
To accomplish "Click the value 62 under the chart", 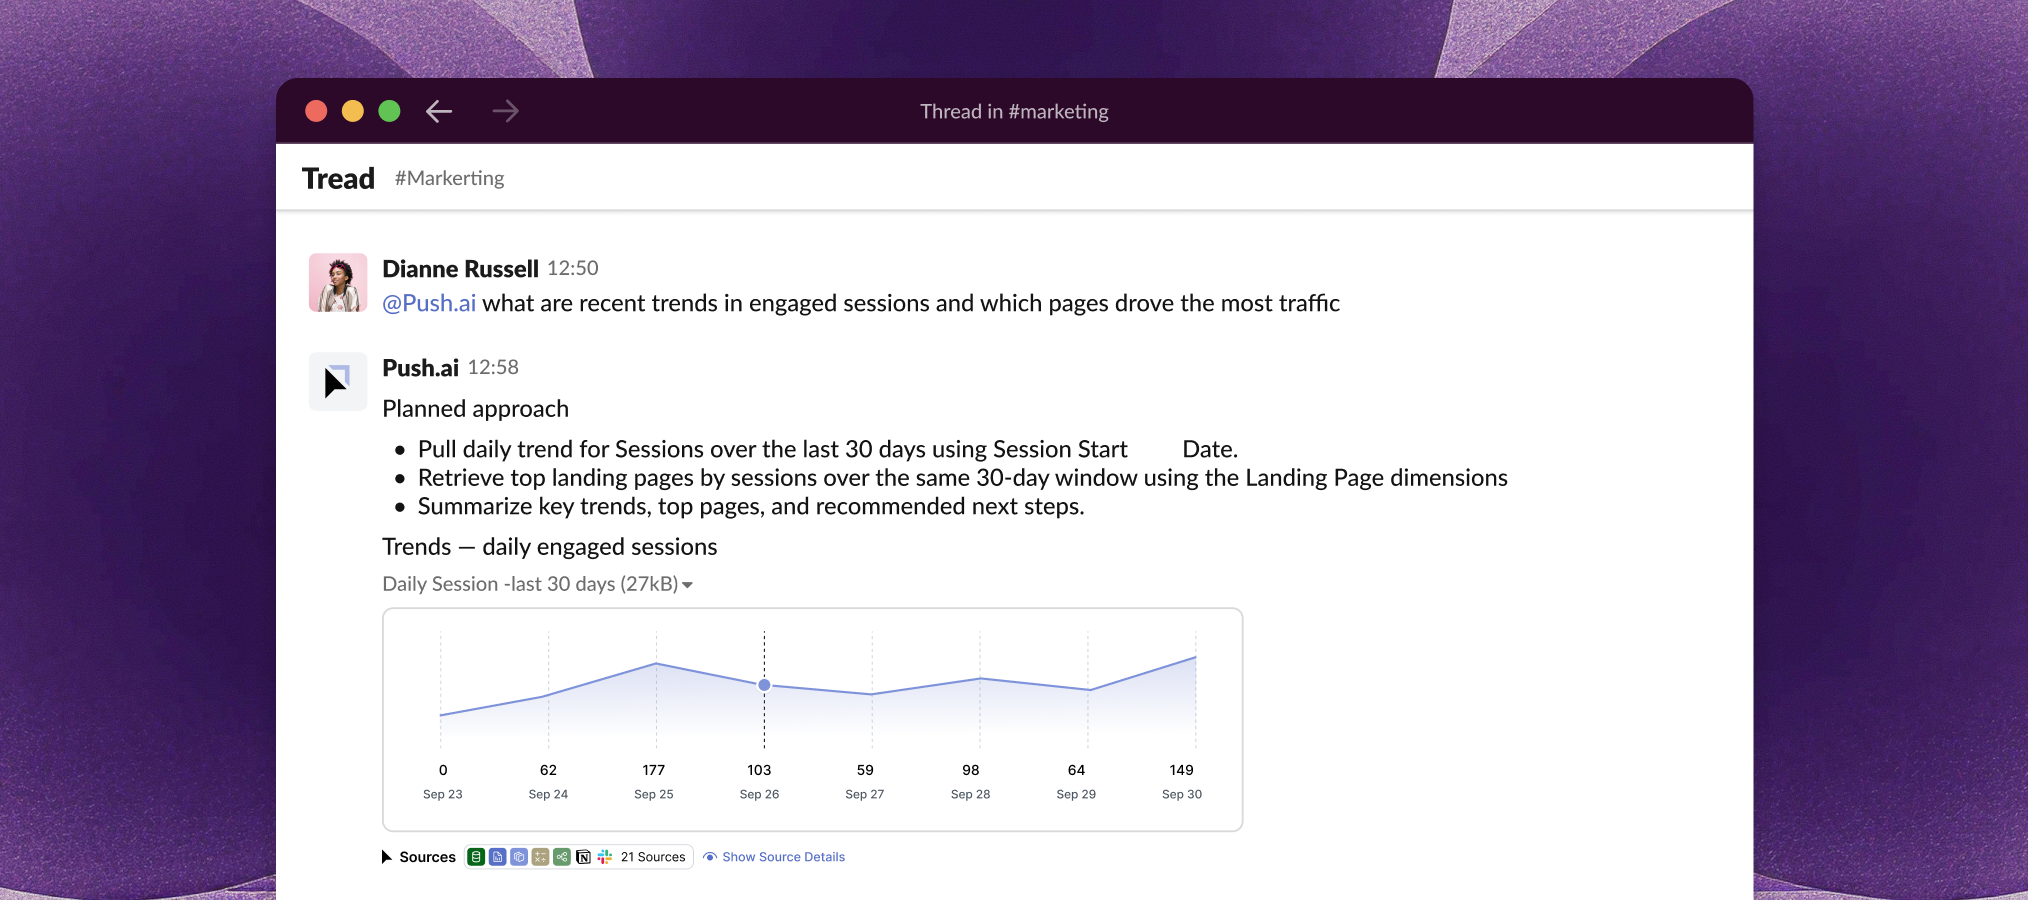I will (x=548, y=770).
